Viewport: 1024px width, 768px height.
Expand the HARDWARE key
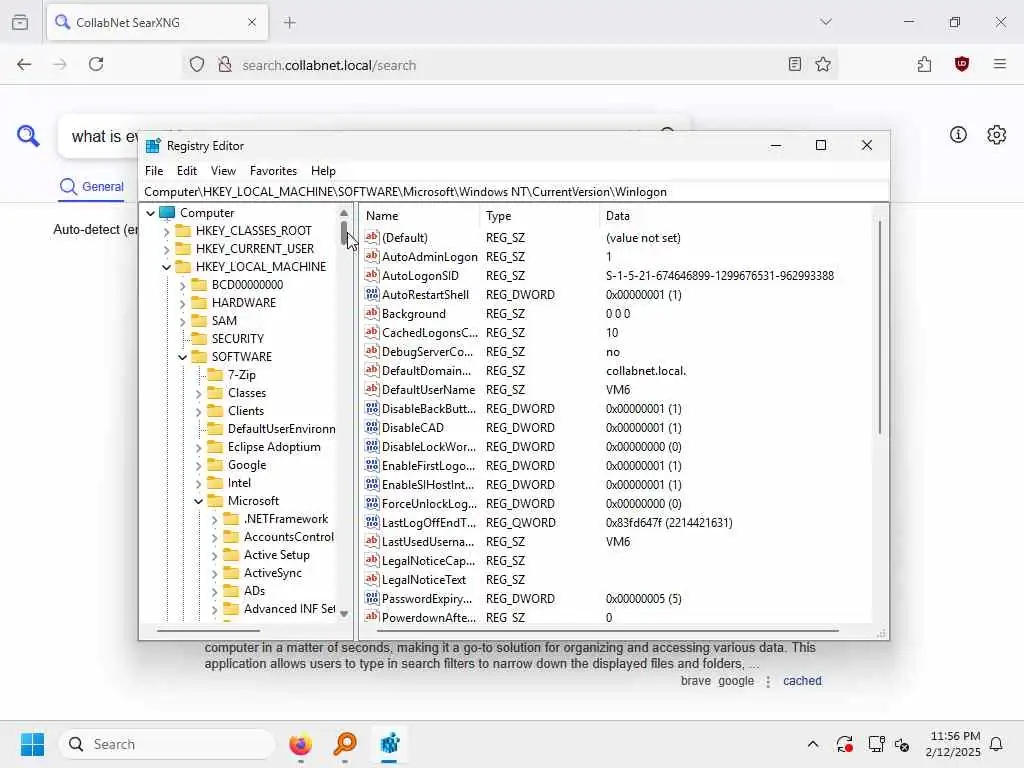pos(182,303)
